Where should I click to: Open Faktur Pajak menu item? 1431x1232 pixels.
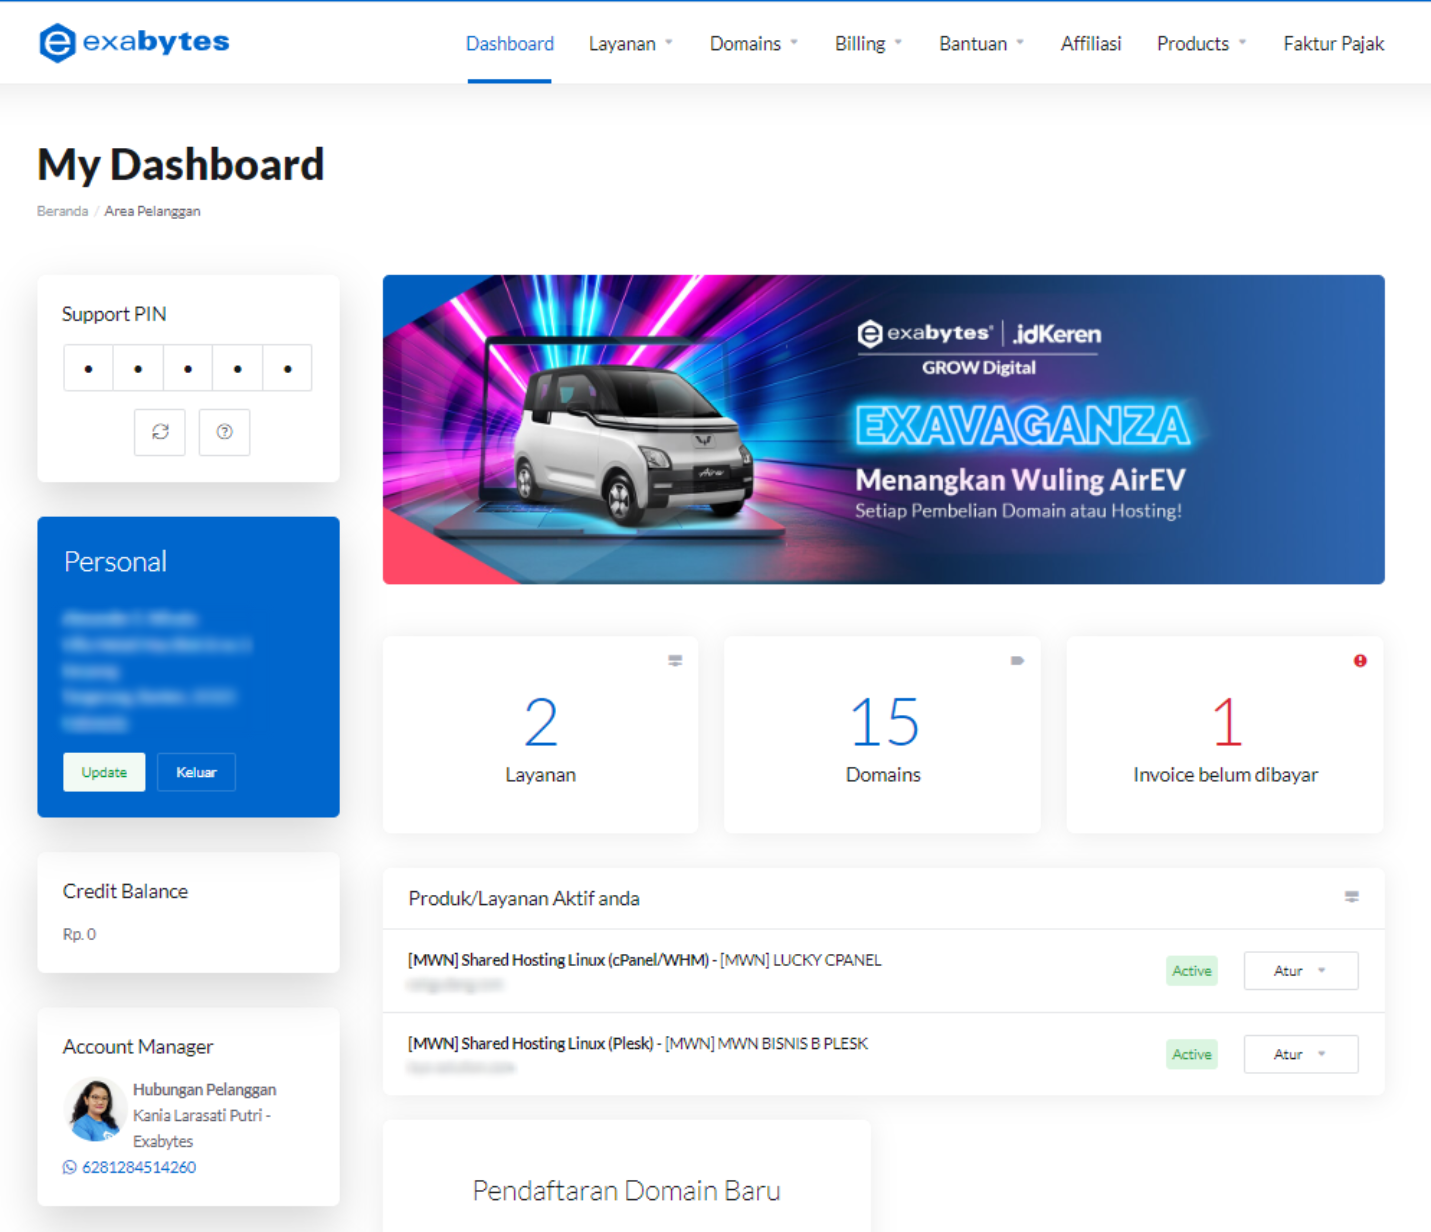tap(1333, 44)
